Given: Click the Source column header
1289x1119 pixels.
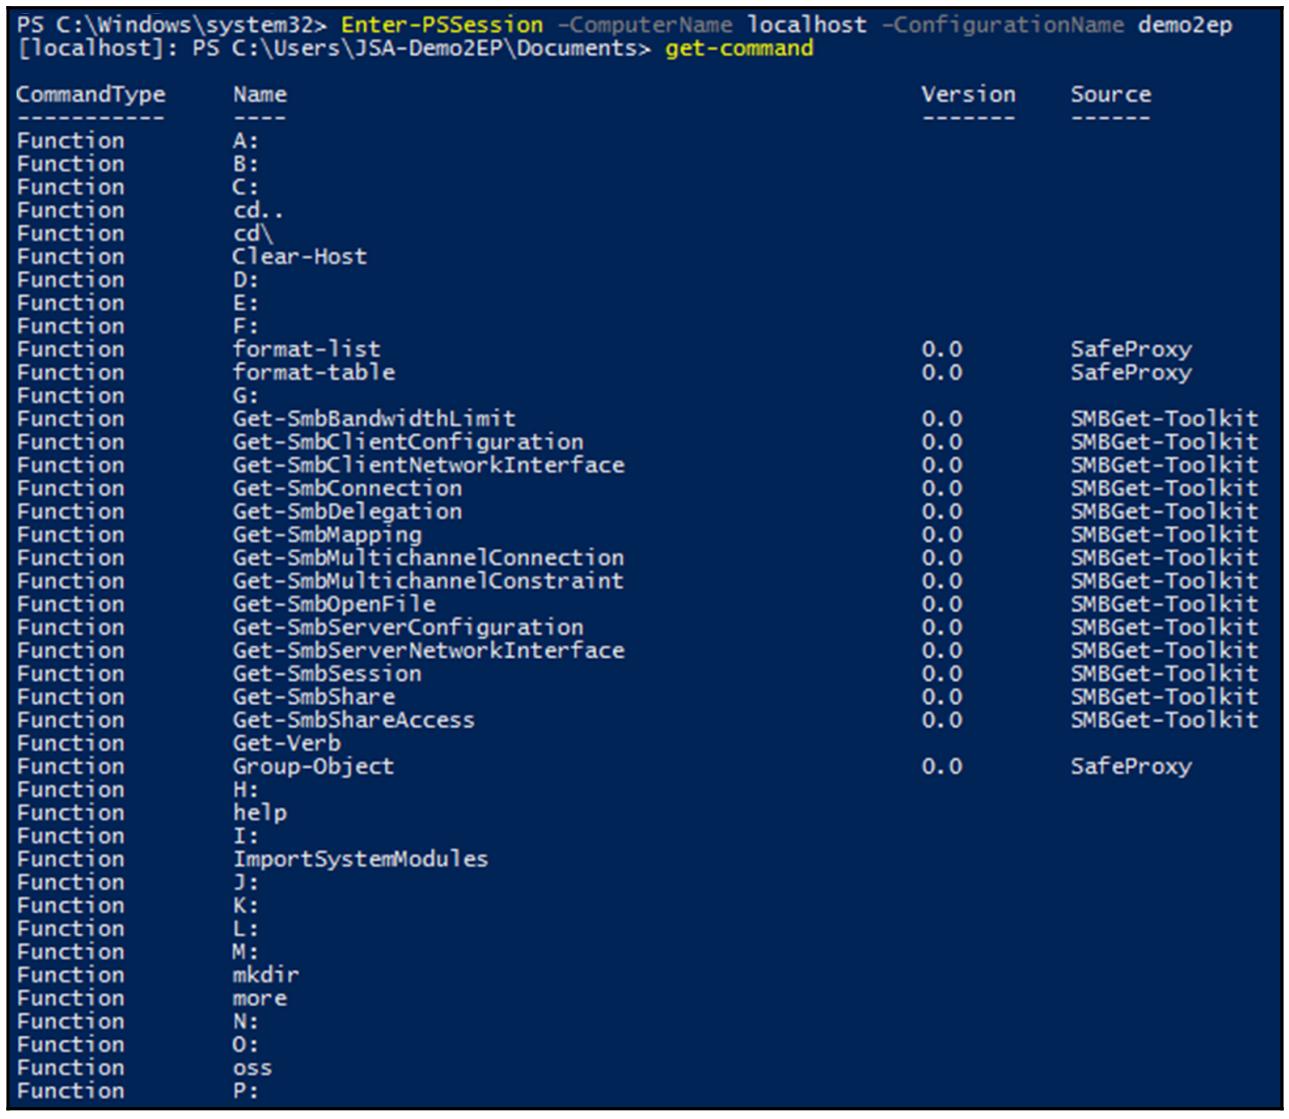Looking at the screenshot, I should (x=1110, y=95).
